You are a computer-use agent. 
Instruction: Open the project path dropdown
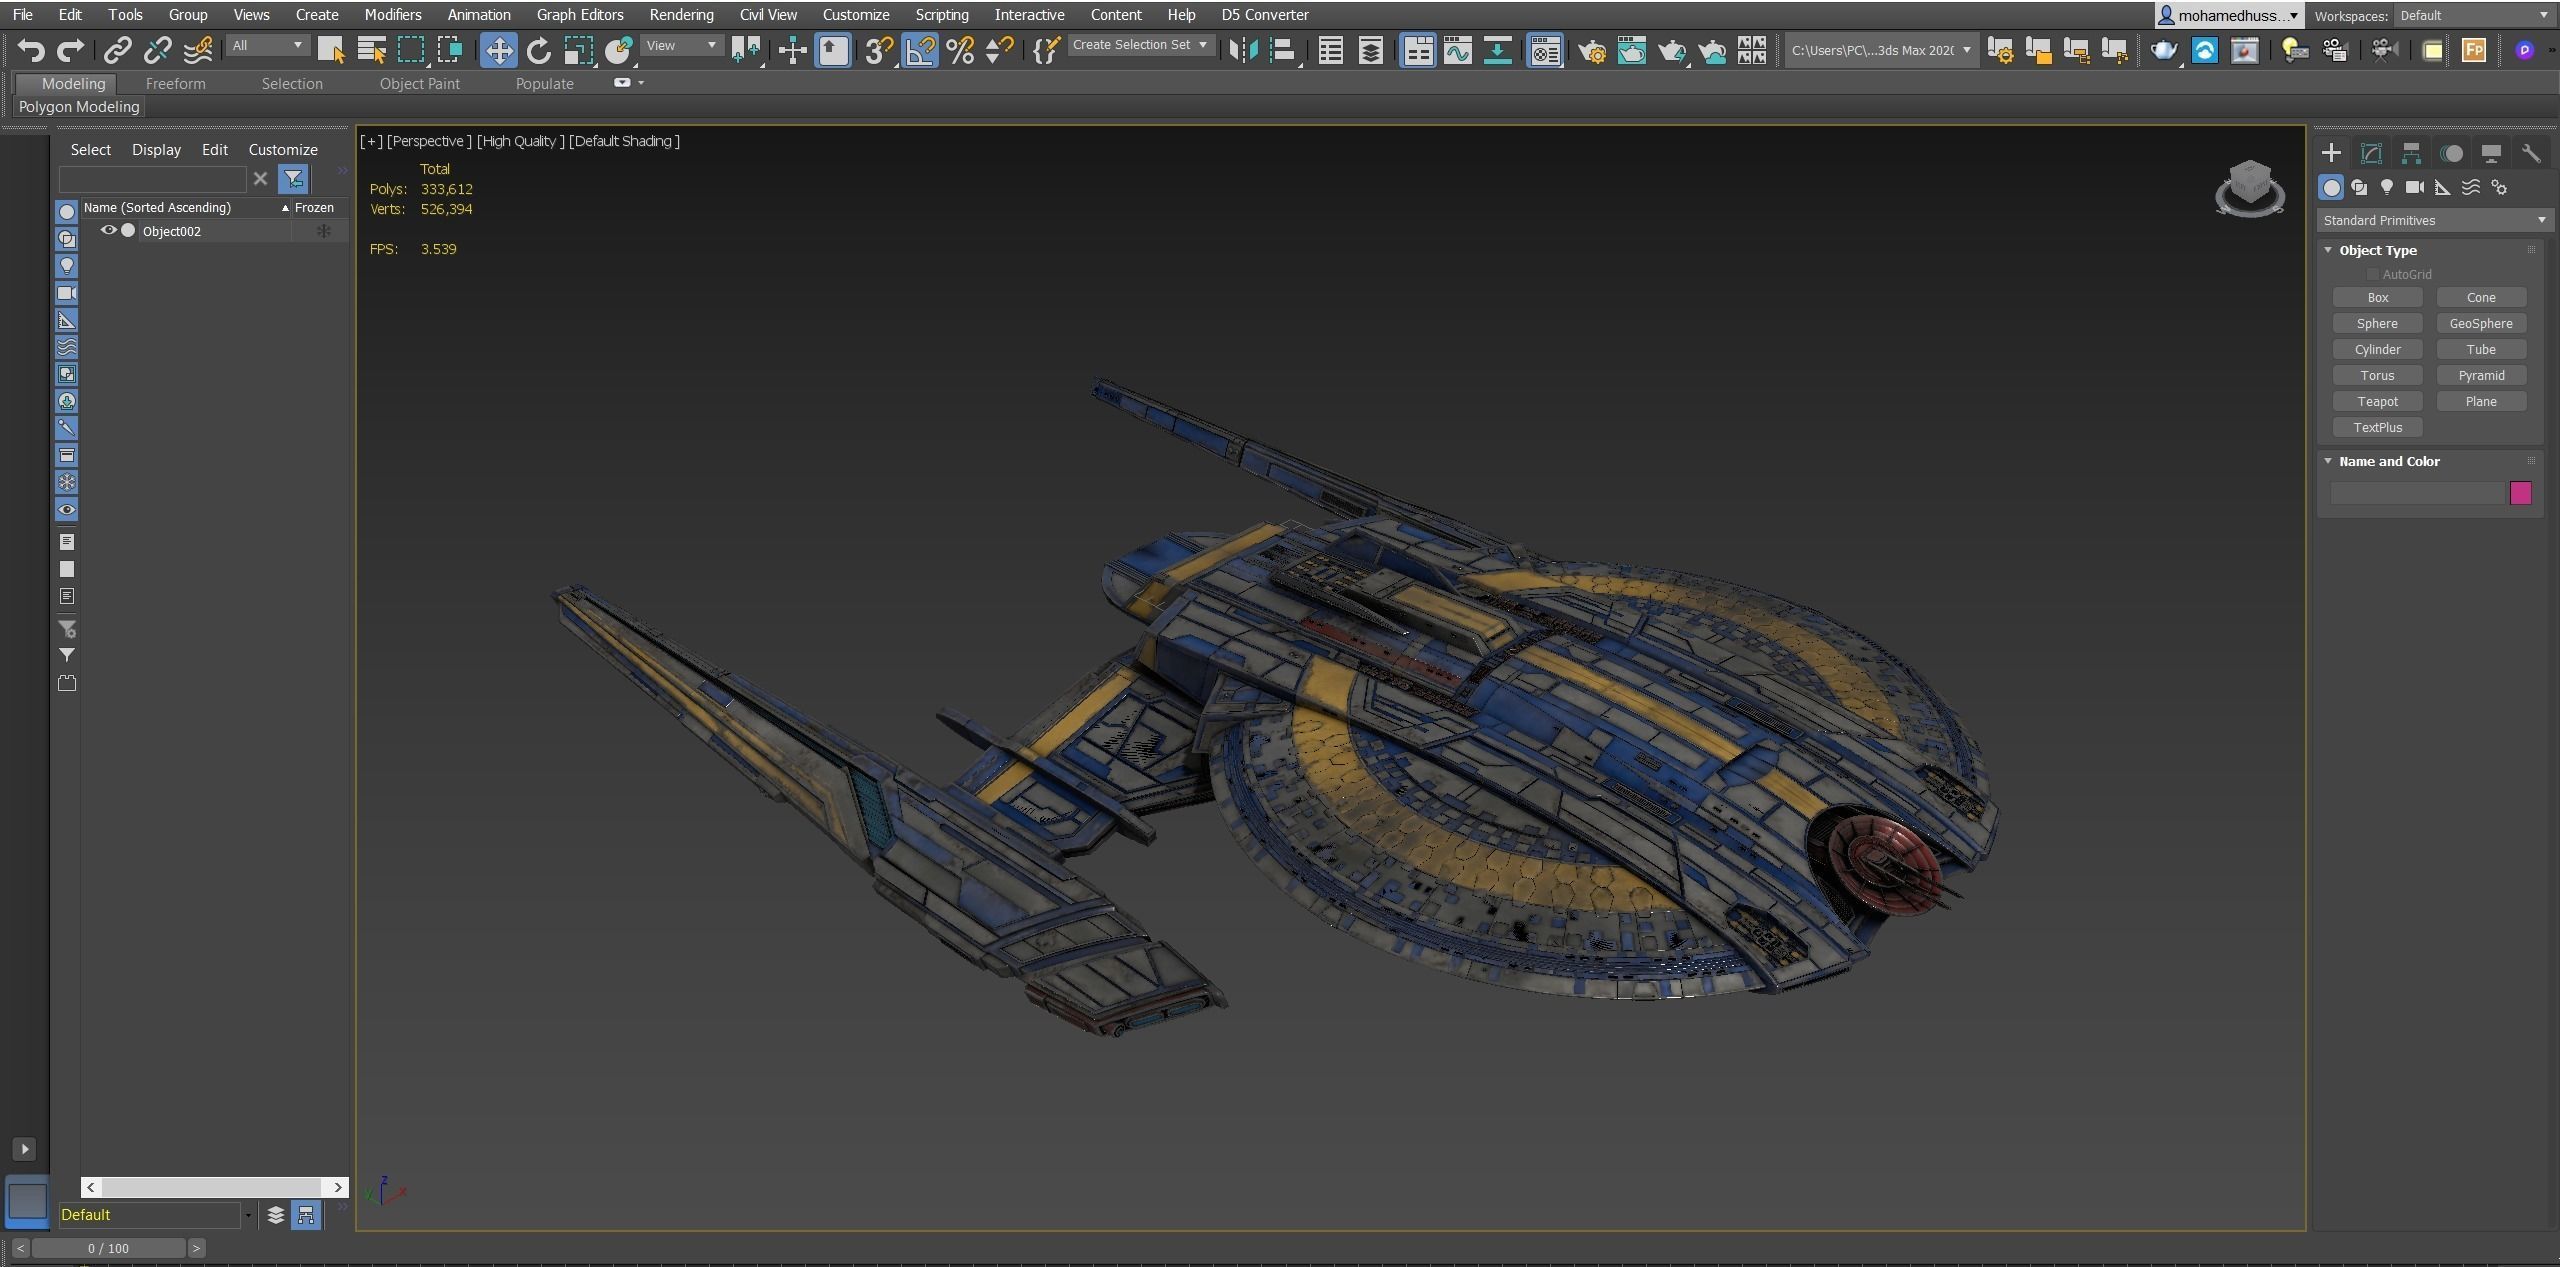point(1881,50)
